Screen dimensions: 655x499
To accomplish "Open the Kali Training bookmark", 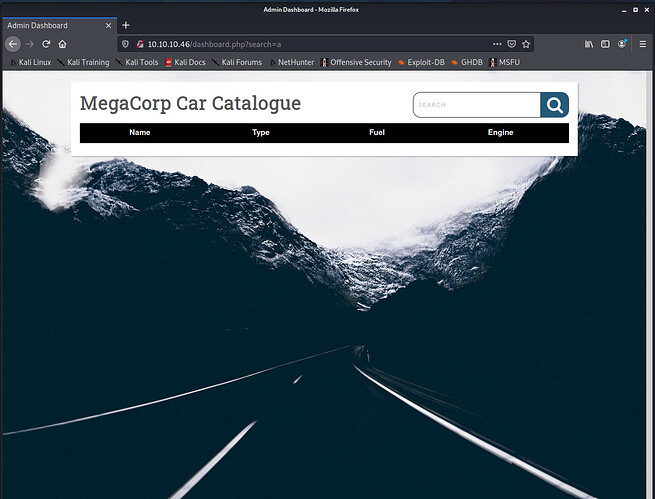I will click(83, 62).
